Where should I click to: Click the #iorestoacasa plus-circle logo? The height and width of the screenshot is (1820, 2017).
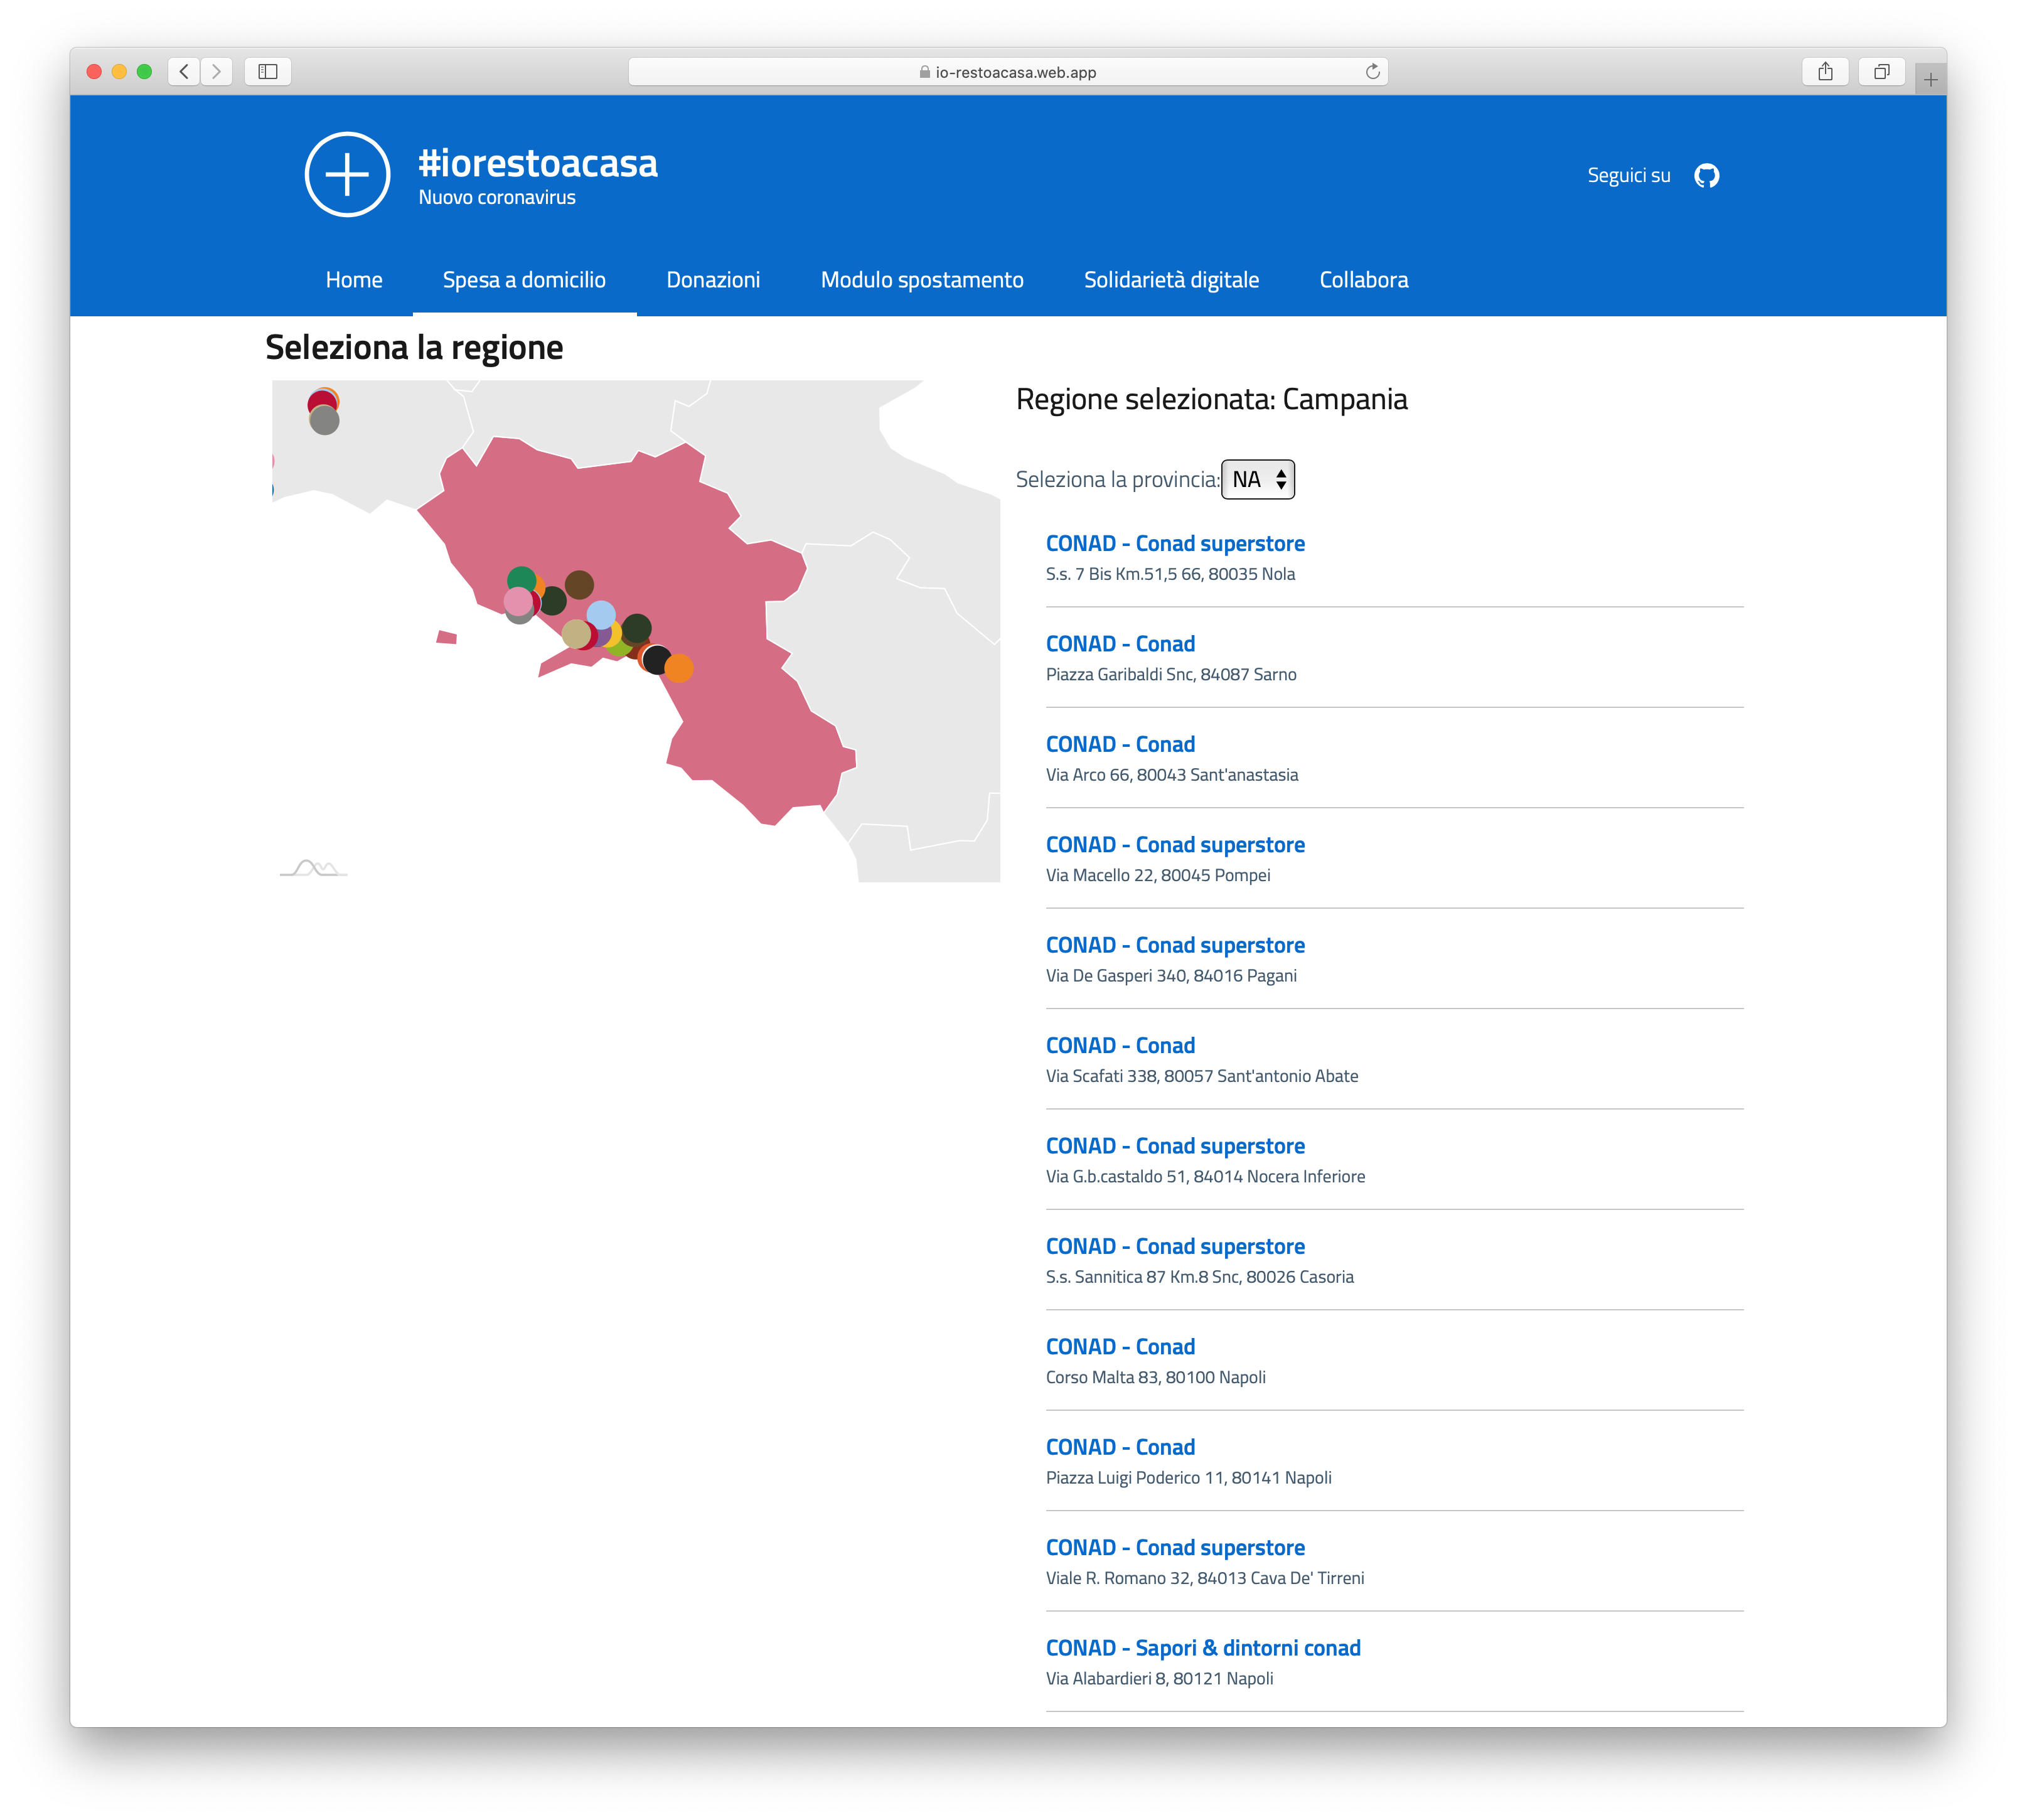coord(347,174)
